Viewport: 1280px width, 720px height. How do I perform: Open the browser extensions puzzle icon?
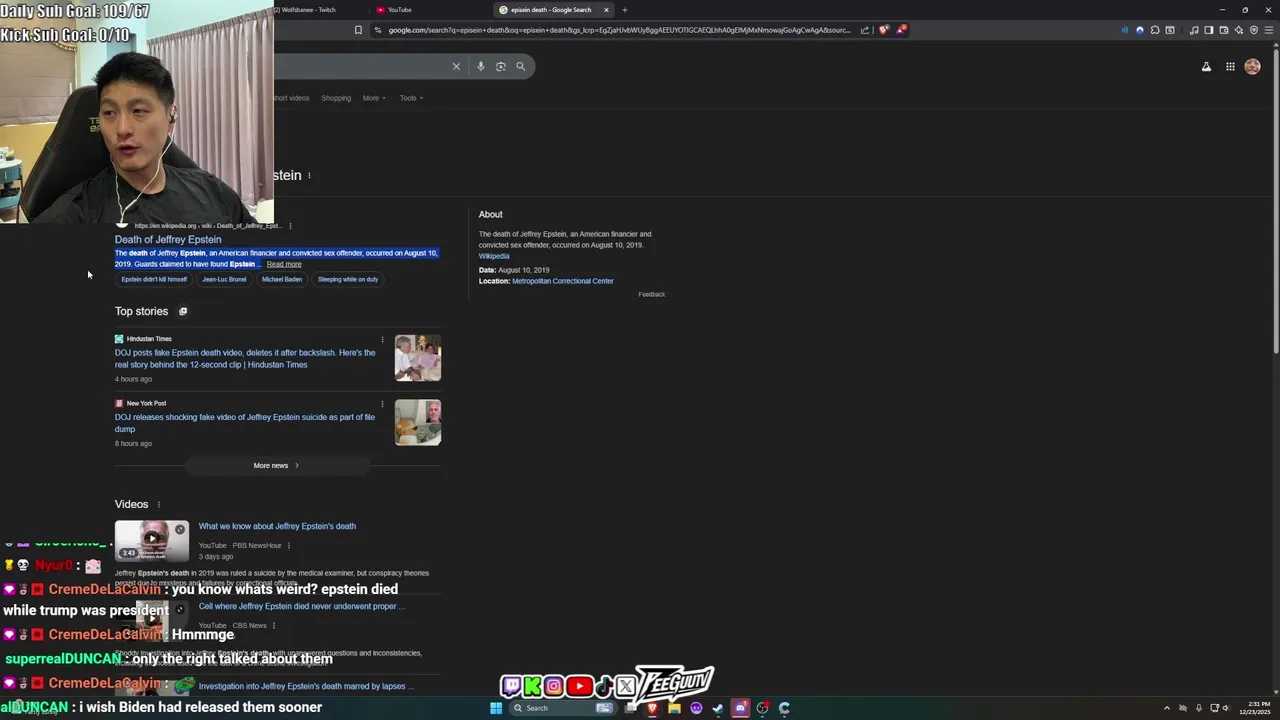tap(1155, 30)
